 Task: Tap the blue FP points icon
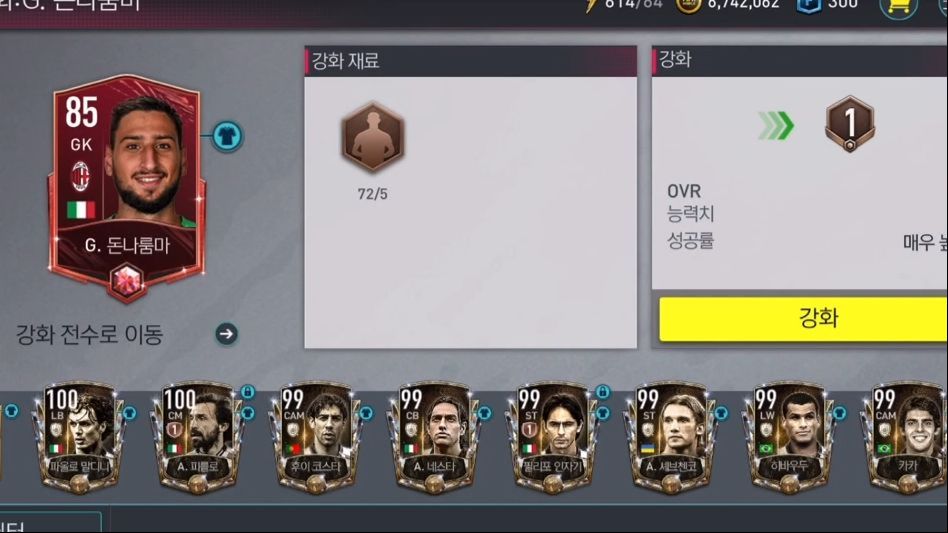(808, 5)
